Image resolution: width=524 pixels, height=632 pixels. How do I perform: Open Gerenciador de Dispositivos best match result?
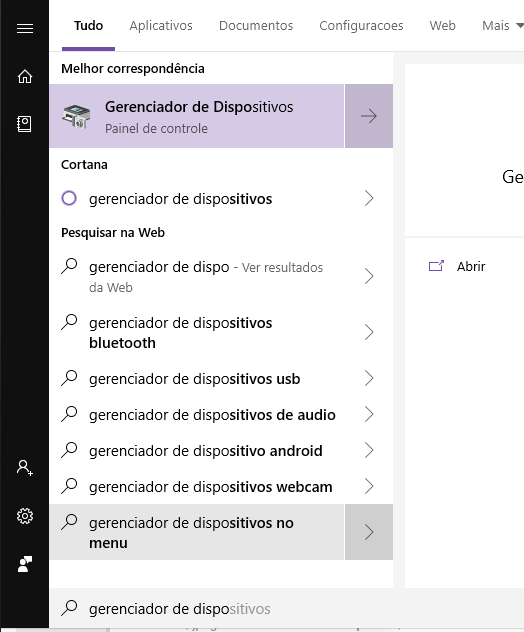(x=197, y=116)
